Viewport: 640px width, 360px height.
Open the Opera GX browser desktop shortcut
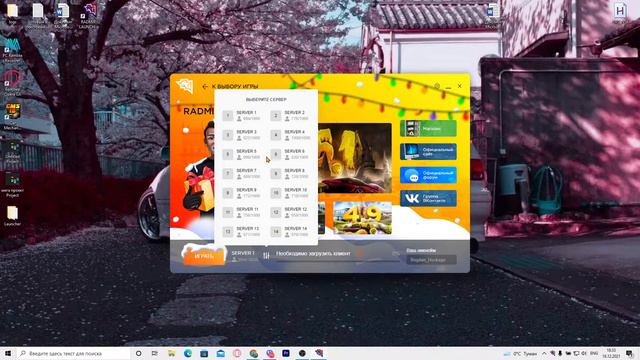(x=12, y=83)
